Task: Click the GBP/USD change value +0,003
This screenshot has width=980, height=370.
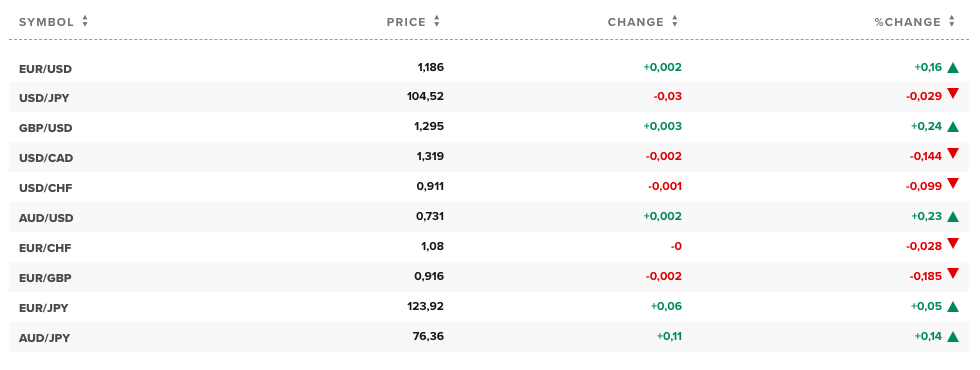Action: pos(662,126)
